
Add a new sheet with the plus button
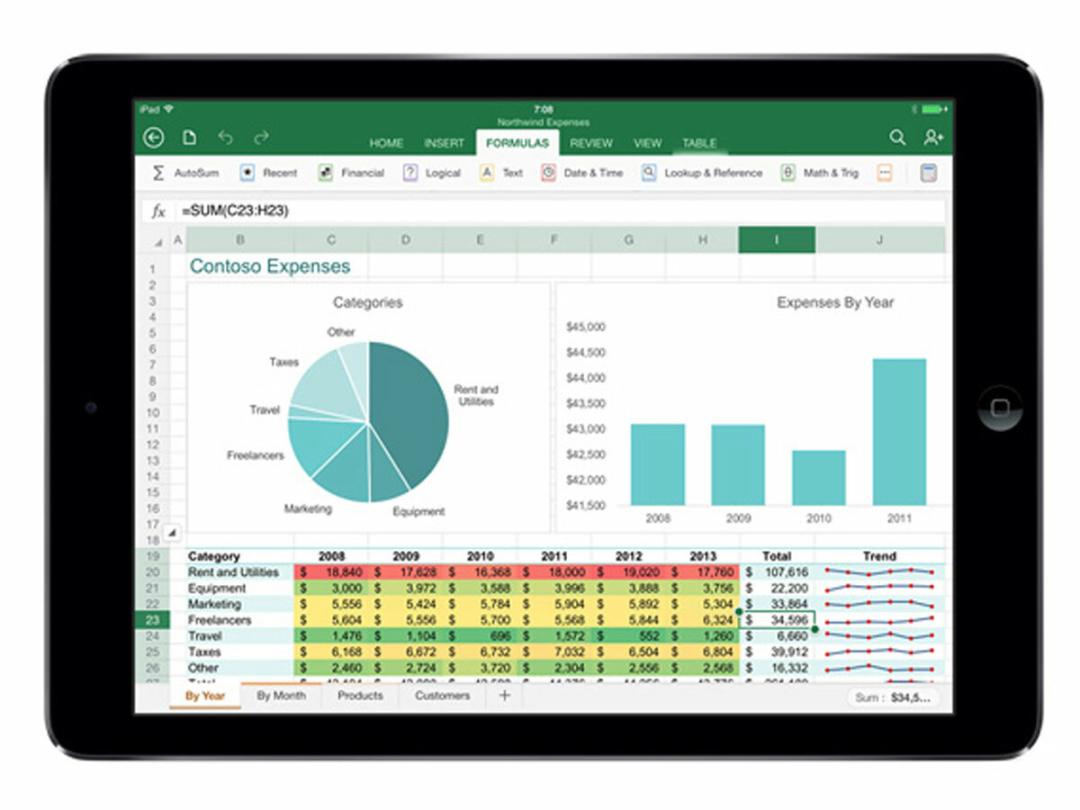pos(504,695)
